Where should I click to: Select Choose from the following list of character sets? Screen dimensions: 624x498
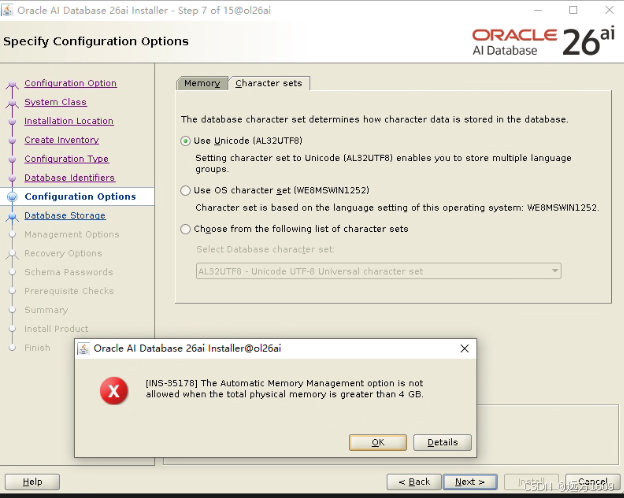click(185, 229)
